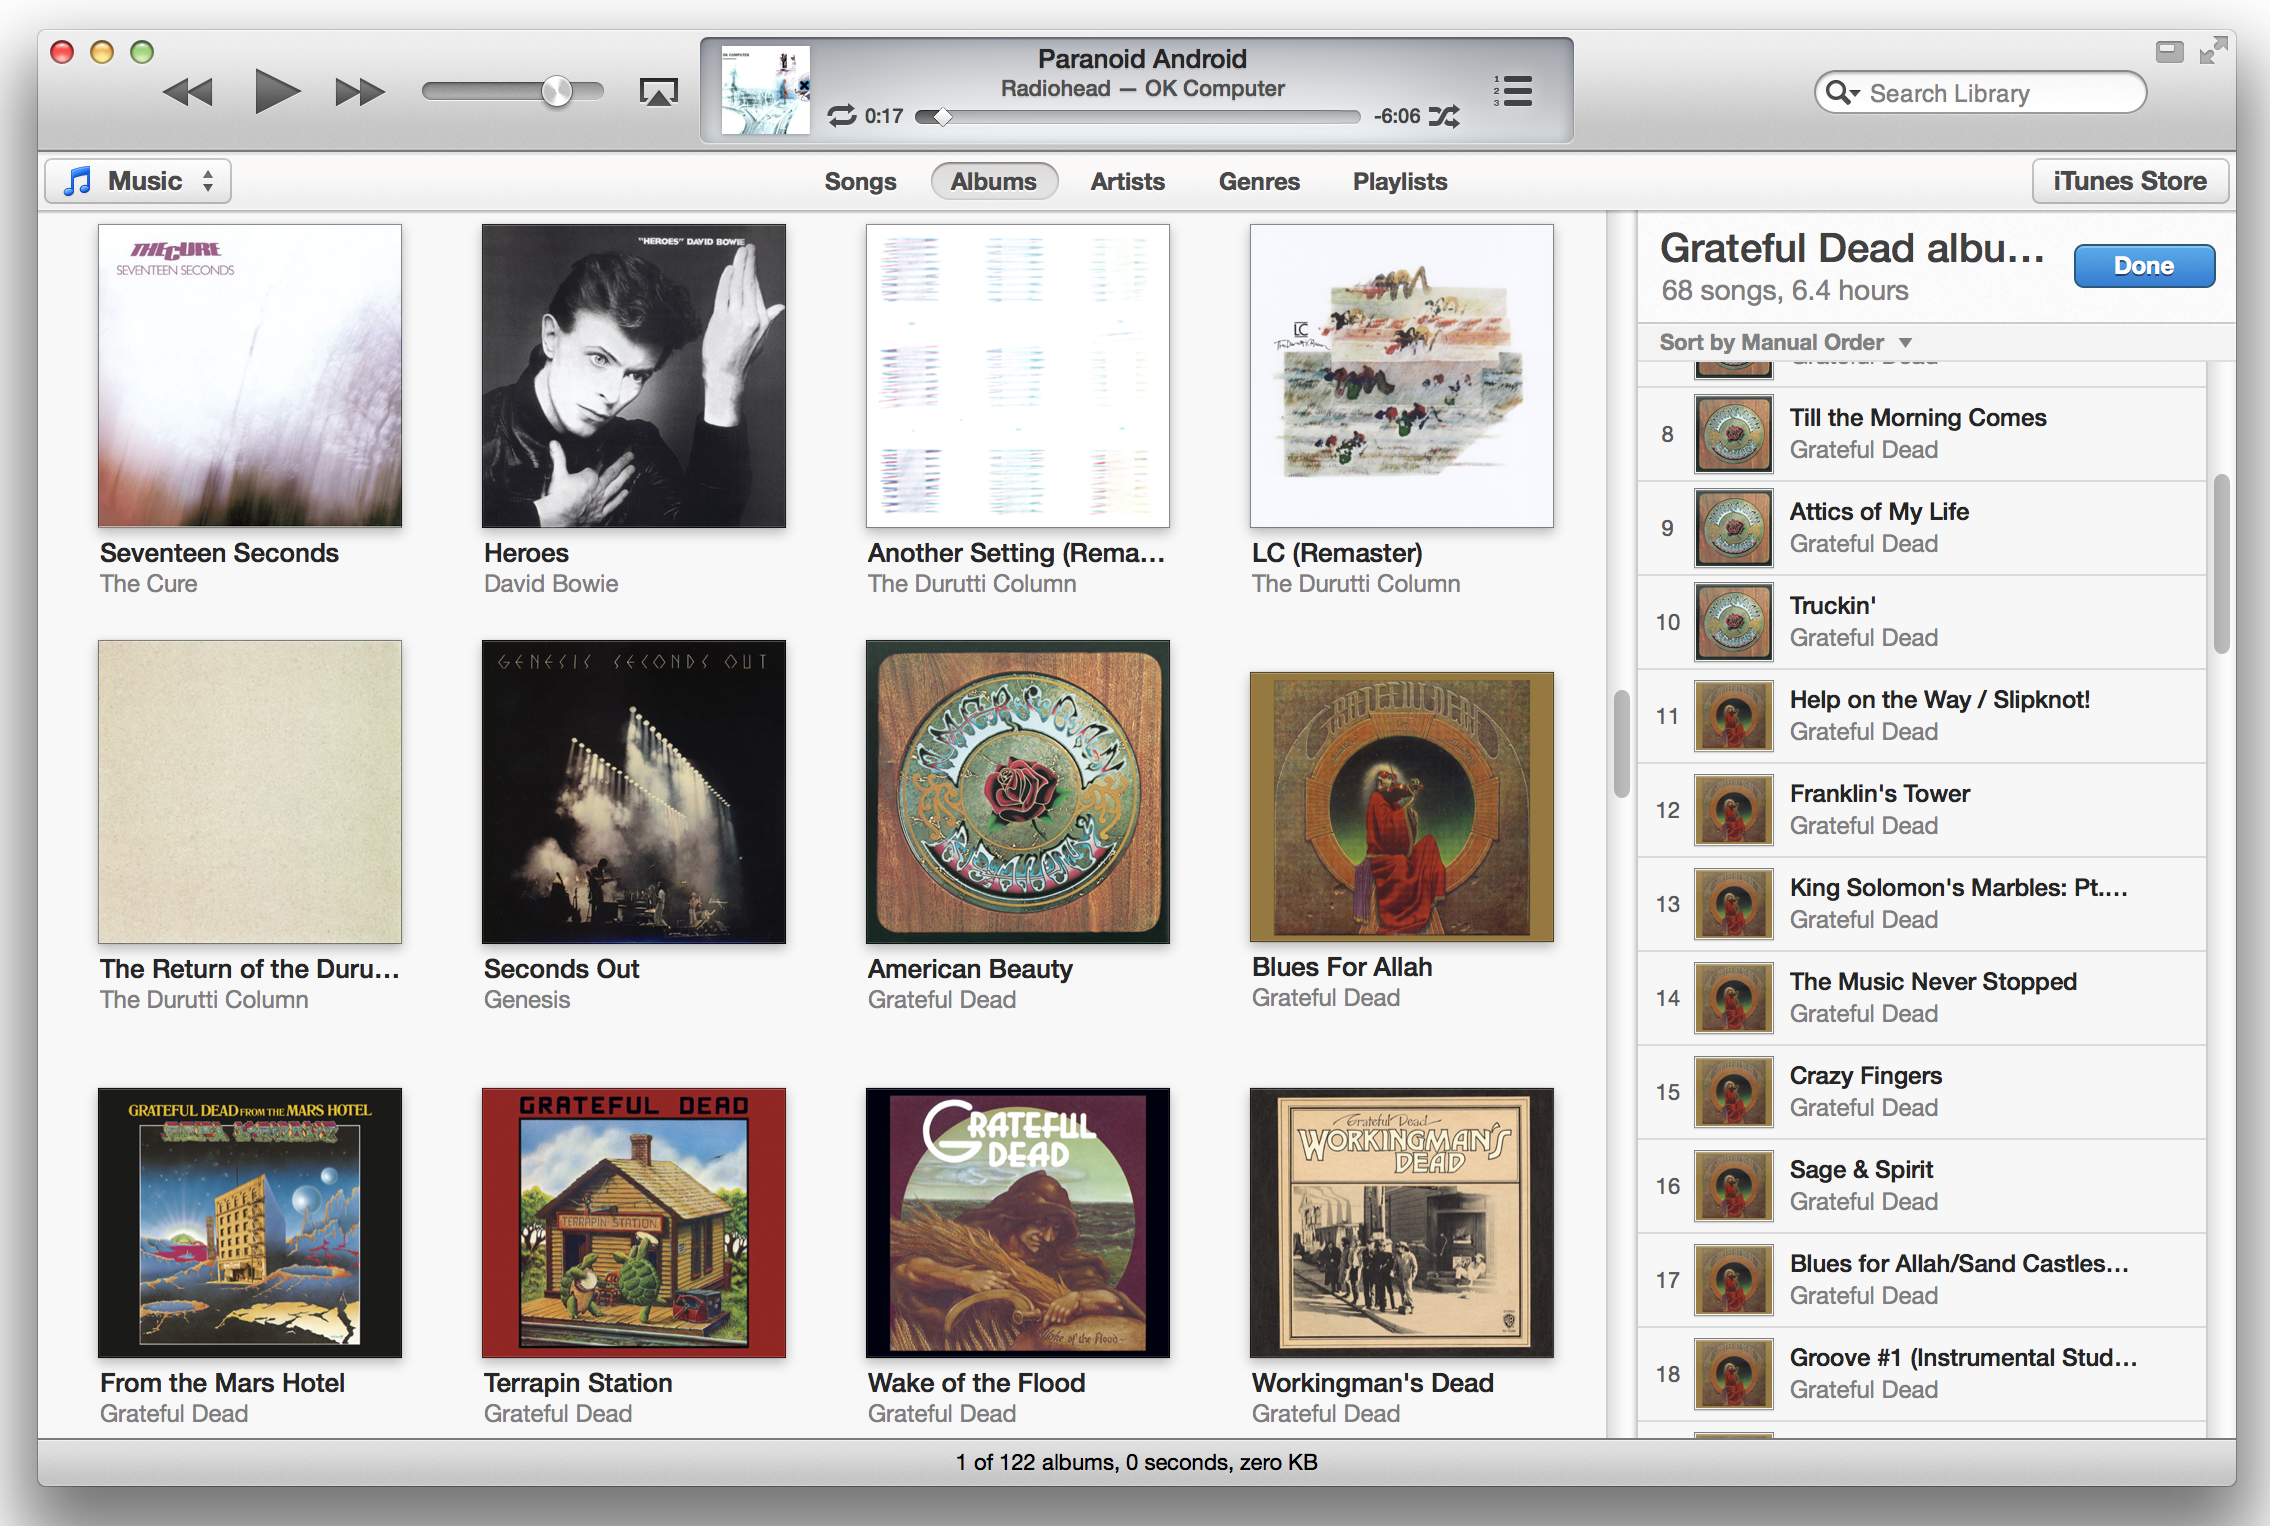Viewport: 2270px width, 1526px height.
Task: Open the AirPlay output icon
Action: coord(658,92)
